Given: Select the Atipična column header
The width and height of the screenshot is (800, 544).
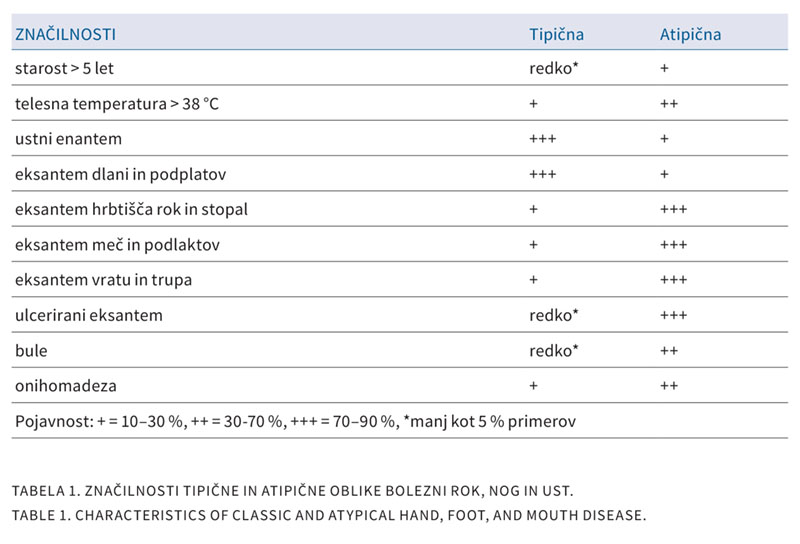Looking at the screenshot, I should point(690,34).
